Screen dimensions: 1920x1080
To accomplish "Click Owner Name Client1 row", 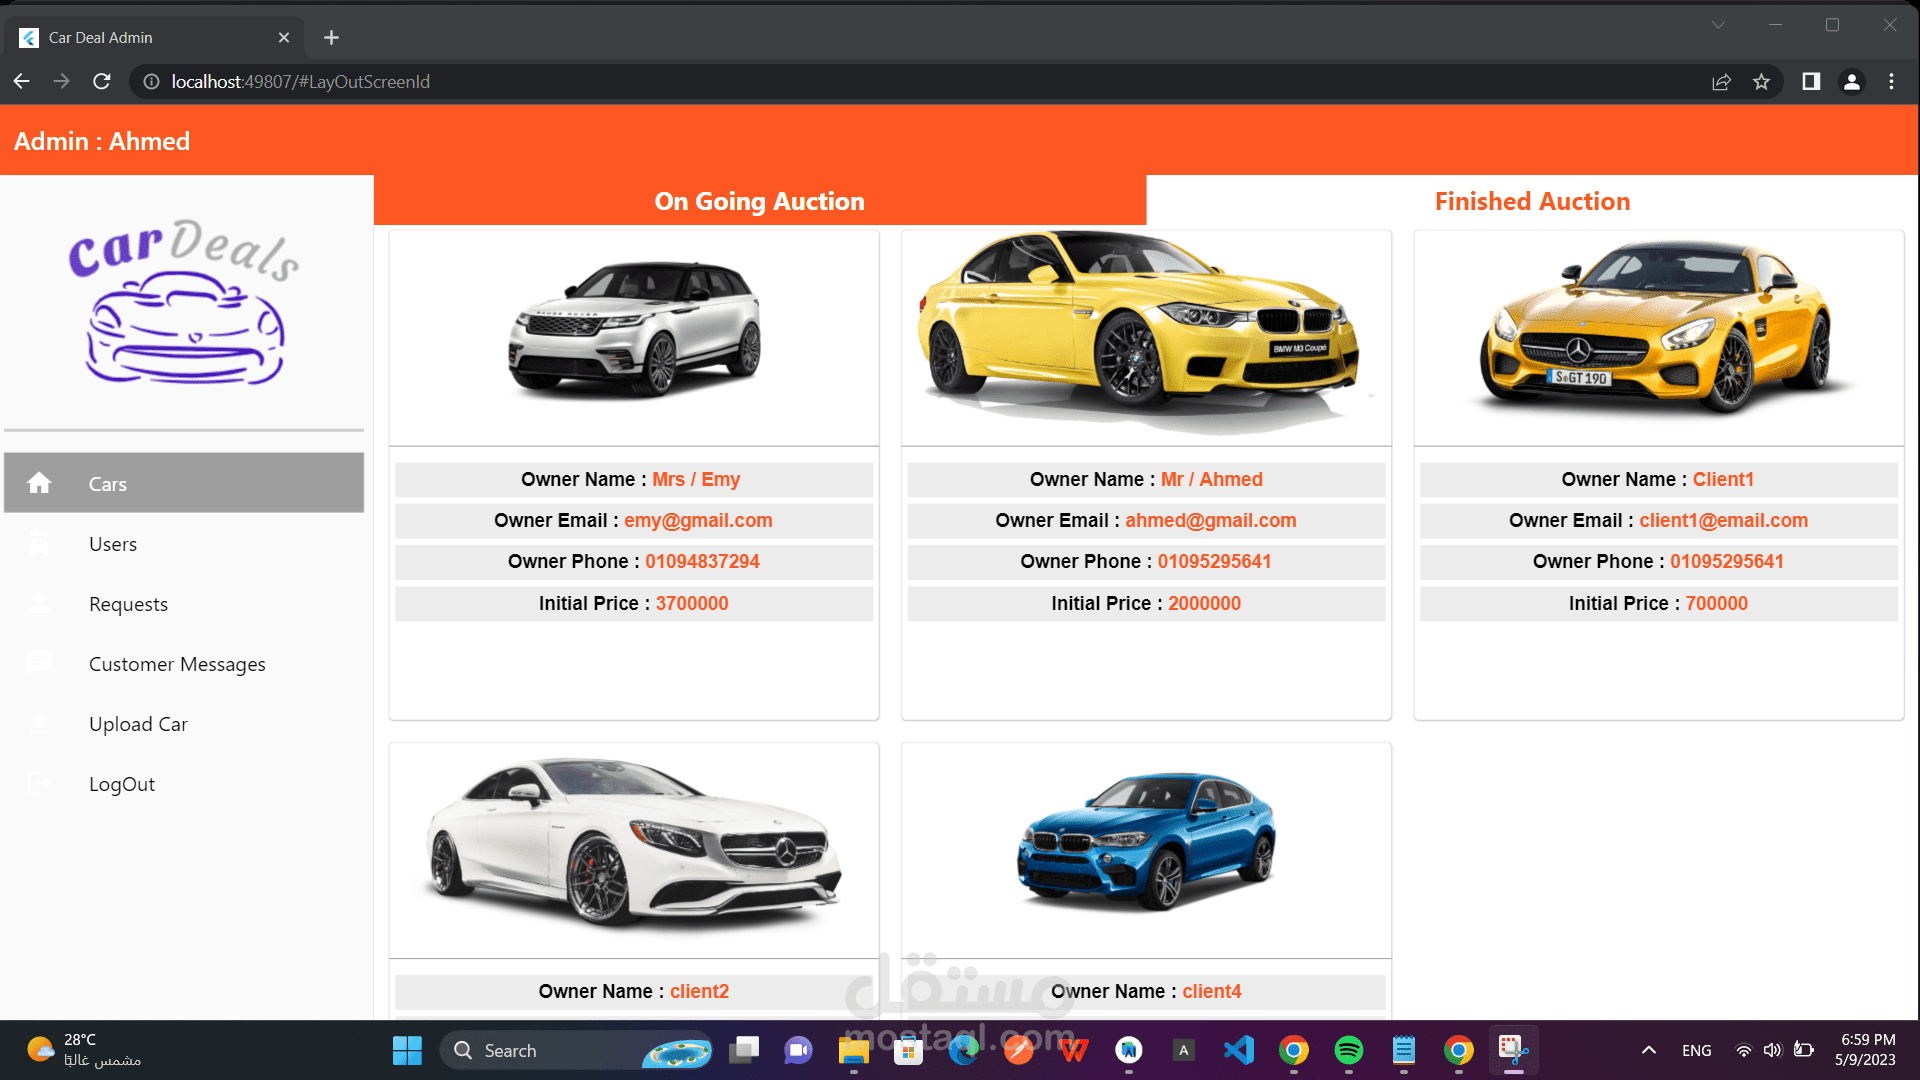I will 1658,479.
